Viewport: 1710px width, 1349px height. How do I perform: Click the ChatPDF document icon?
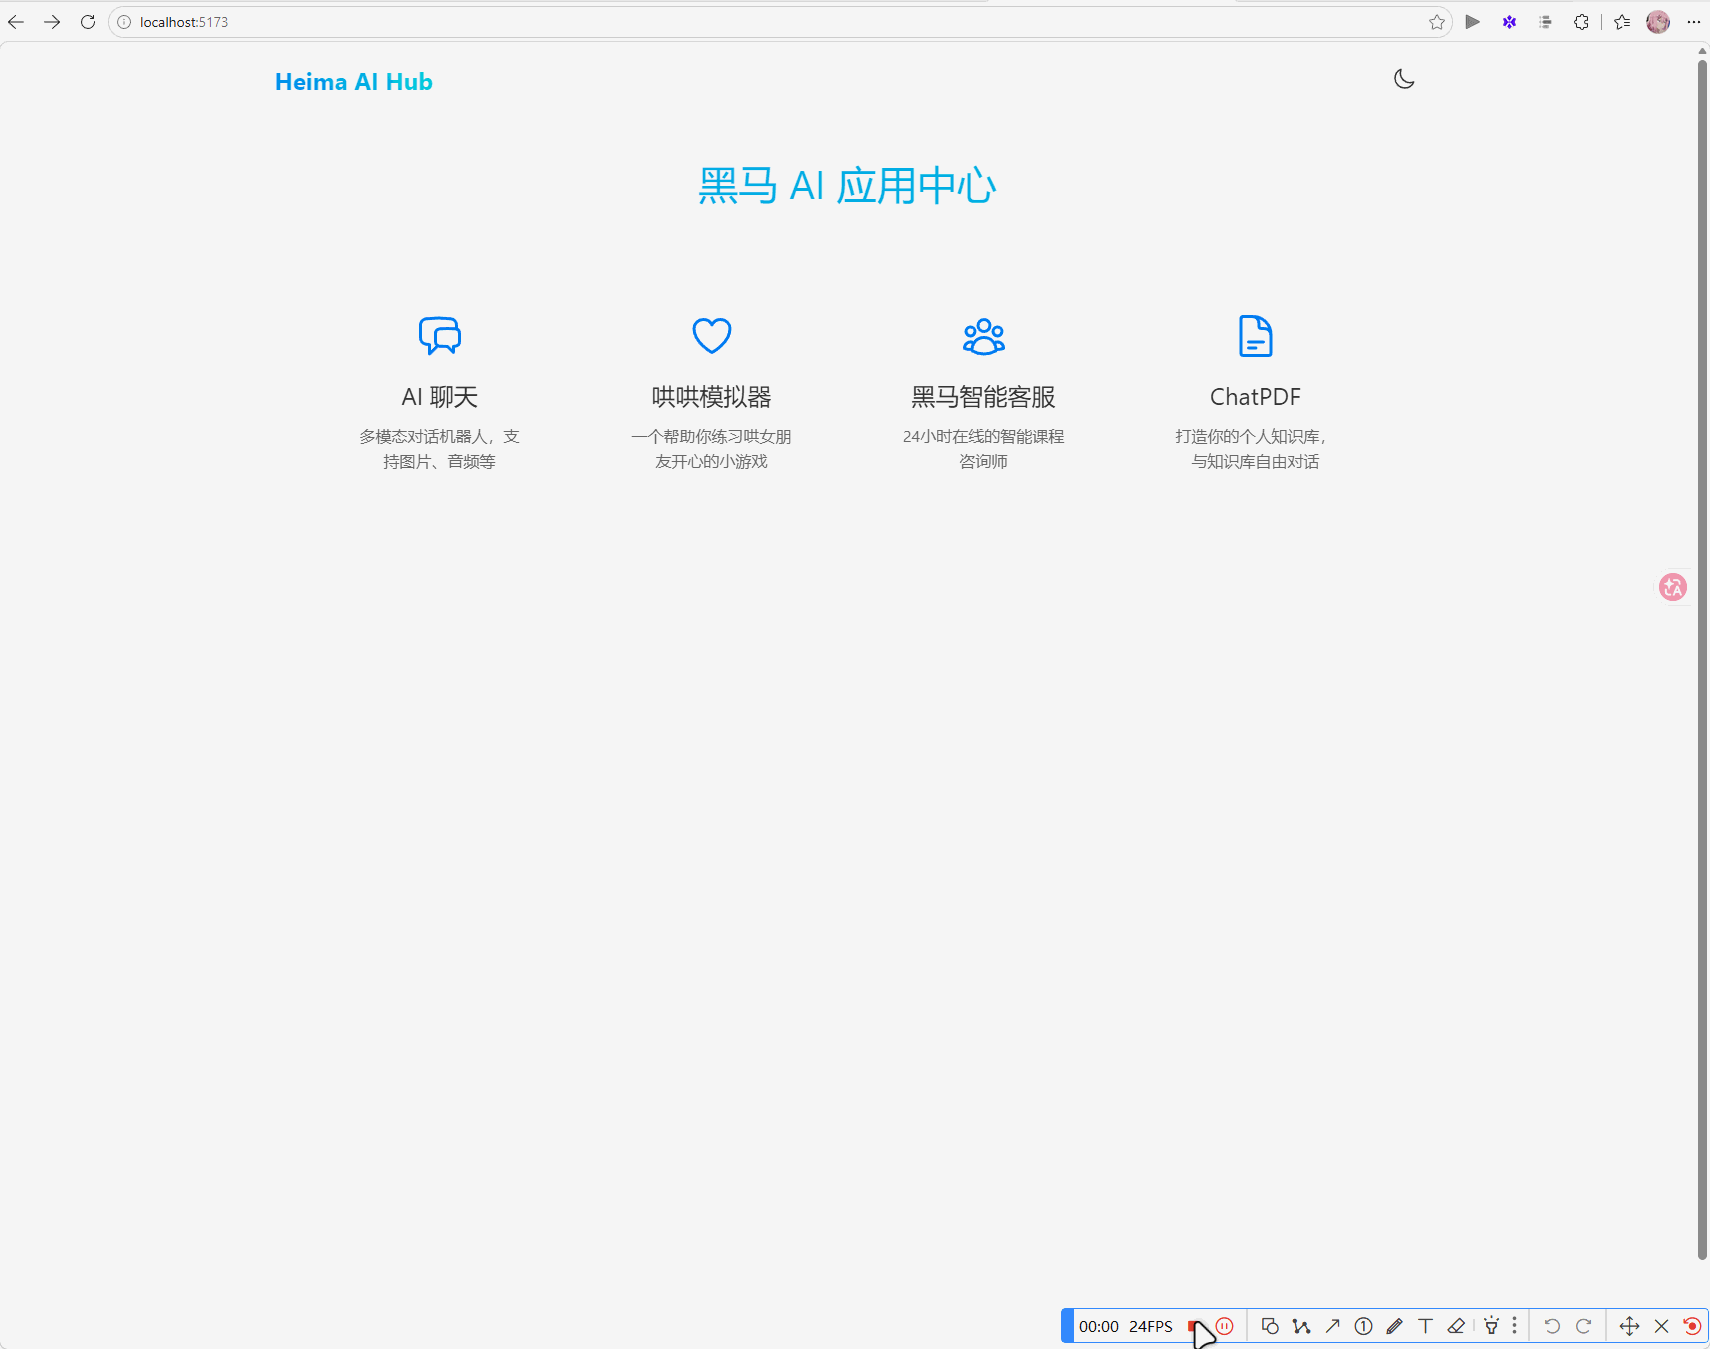pos(1255,336)
